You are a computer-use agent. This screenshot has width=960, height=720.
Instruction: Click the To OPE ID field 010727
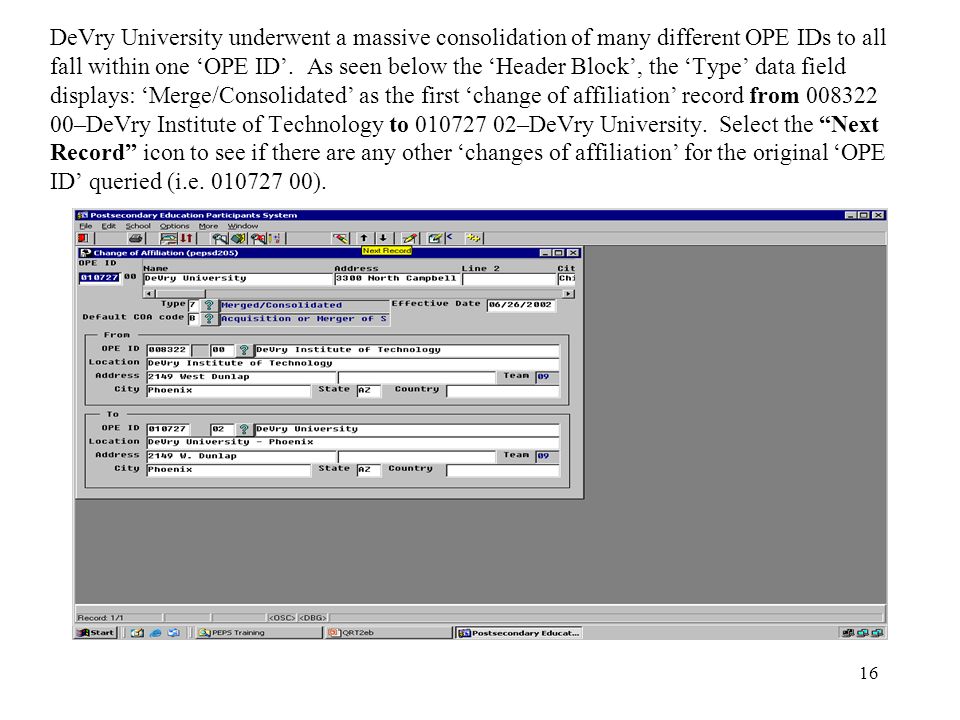point(168,429)
